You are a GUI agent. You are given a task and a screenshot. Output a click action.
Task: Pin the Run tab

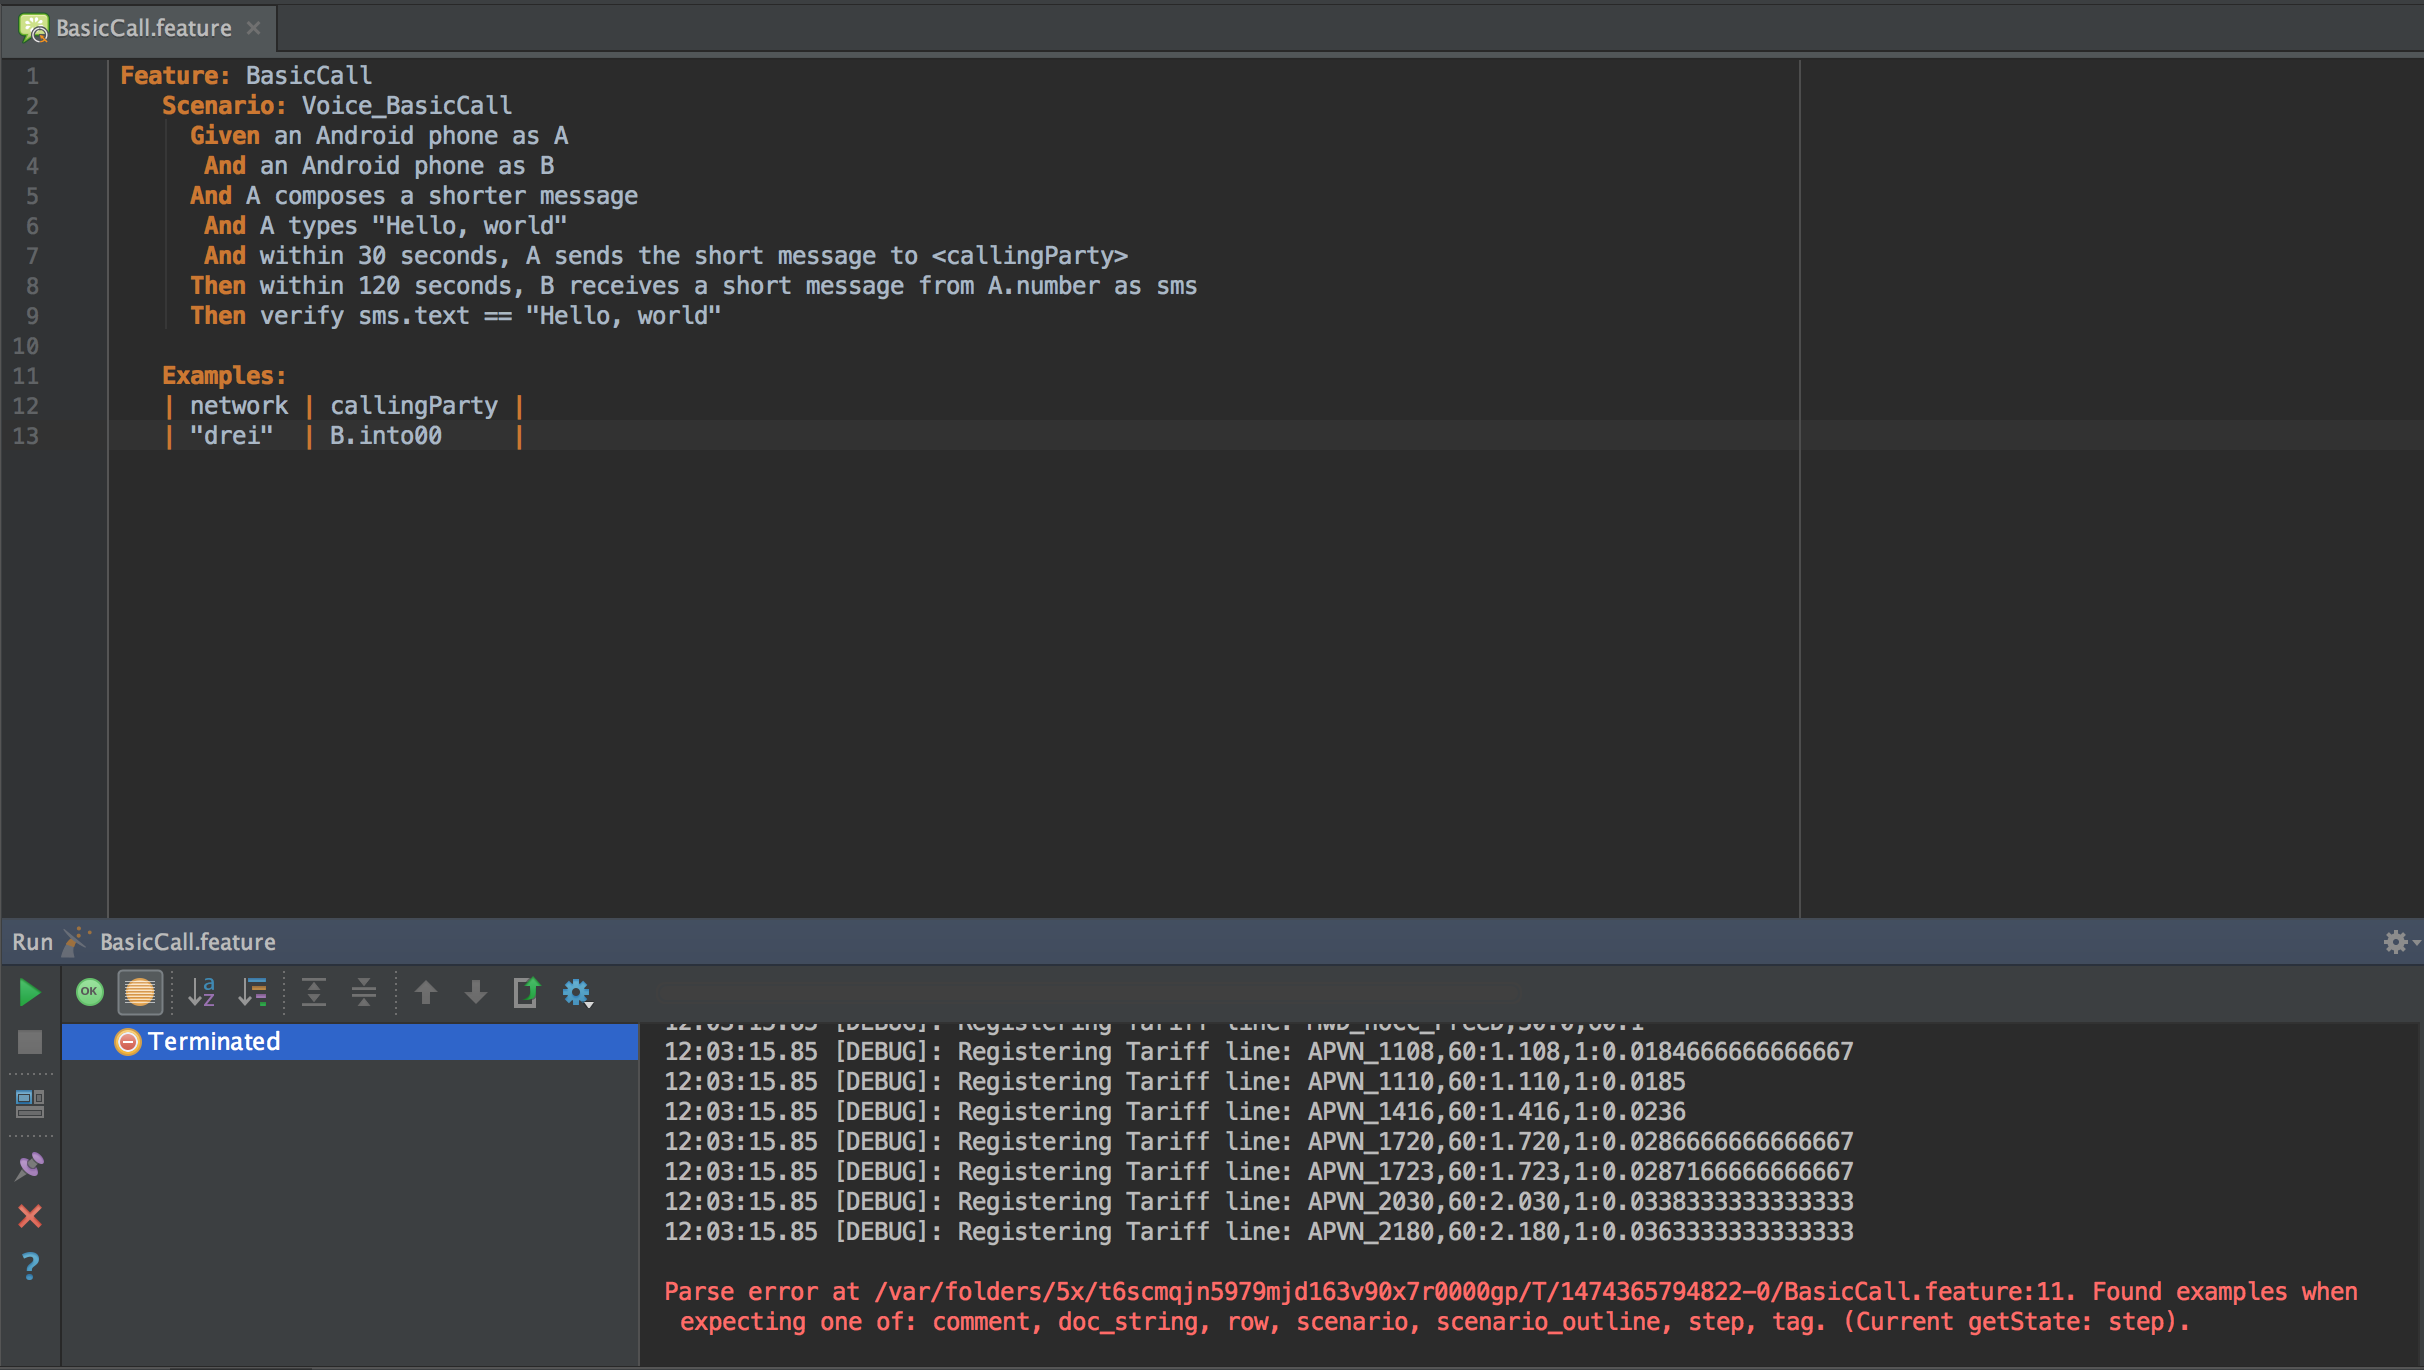pyautogui.click(x=30, y=1165)
